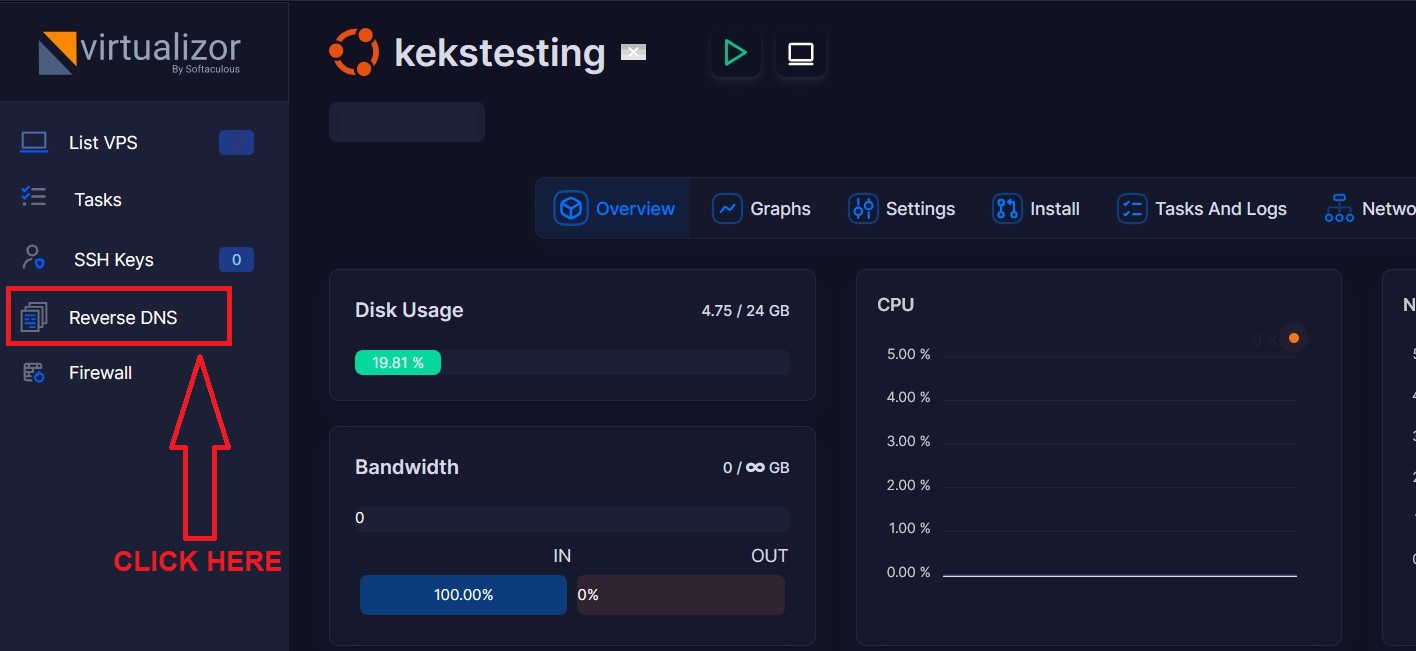Start the VPS with play button
Image resolution: width=1416 pixels, height=651 pixels.
tap(736, 53)
